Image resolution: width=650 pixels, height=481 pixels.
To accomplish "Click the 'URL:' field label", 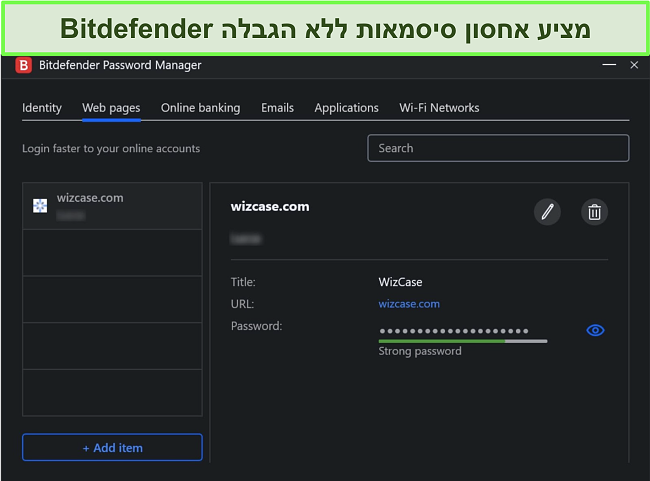I will [x=242, y=304].
